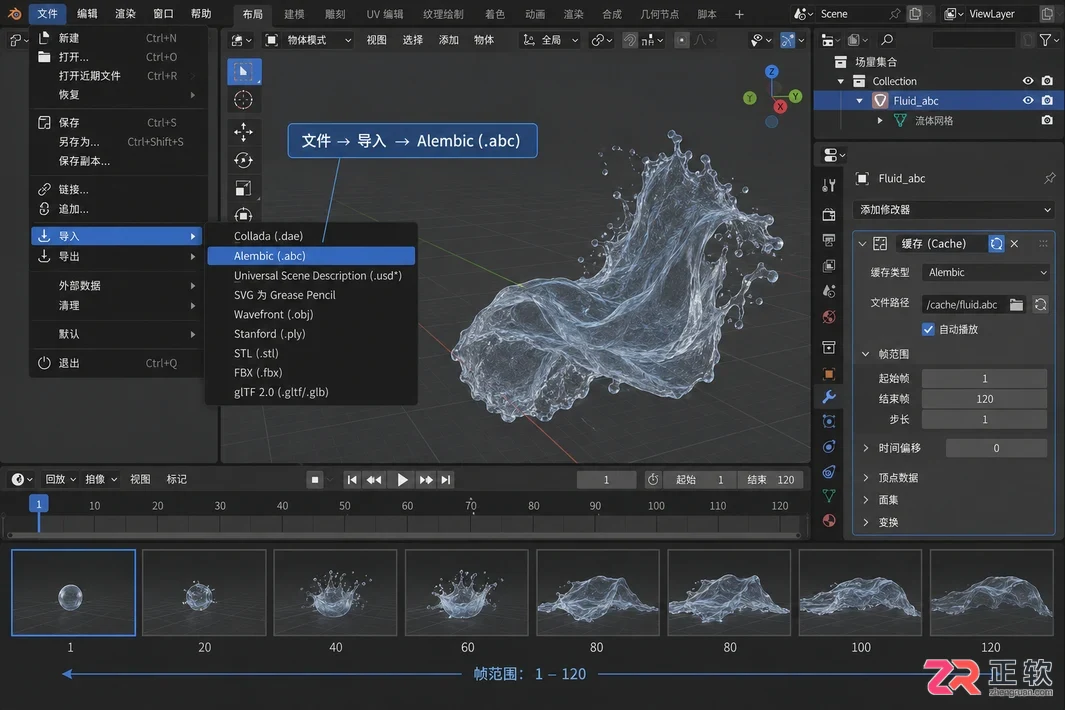1065x710 pixels.
Task: Open the Render properties tab
Action: pyautogui.click(x=829, y=215)
